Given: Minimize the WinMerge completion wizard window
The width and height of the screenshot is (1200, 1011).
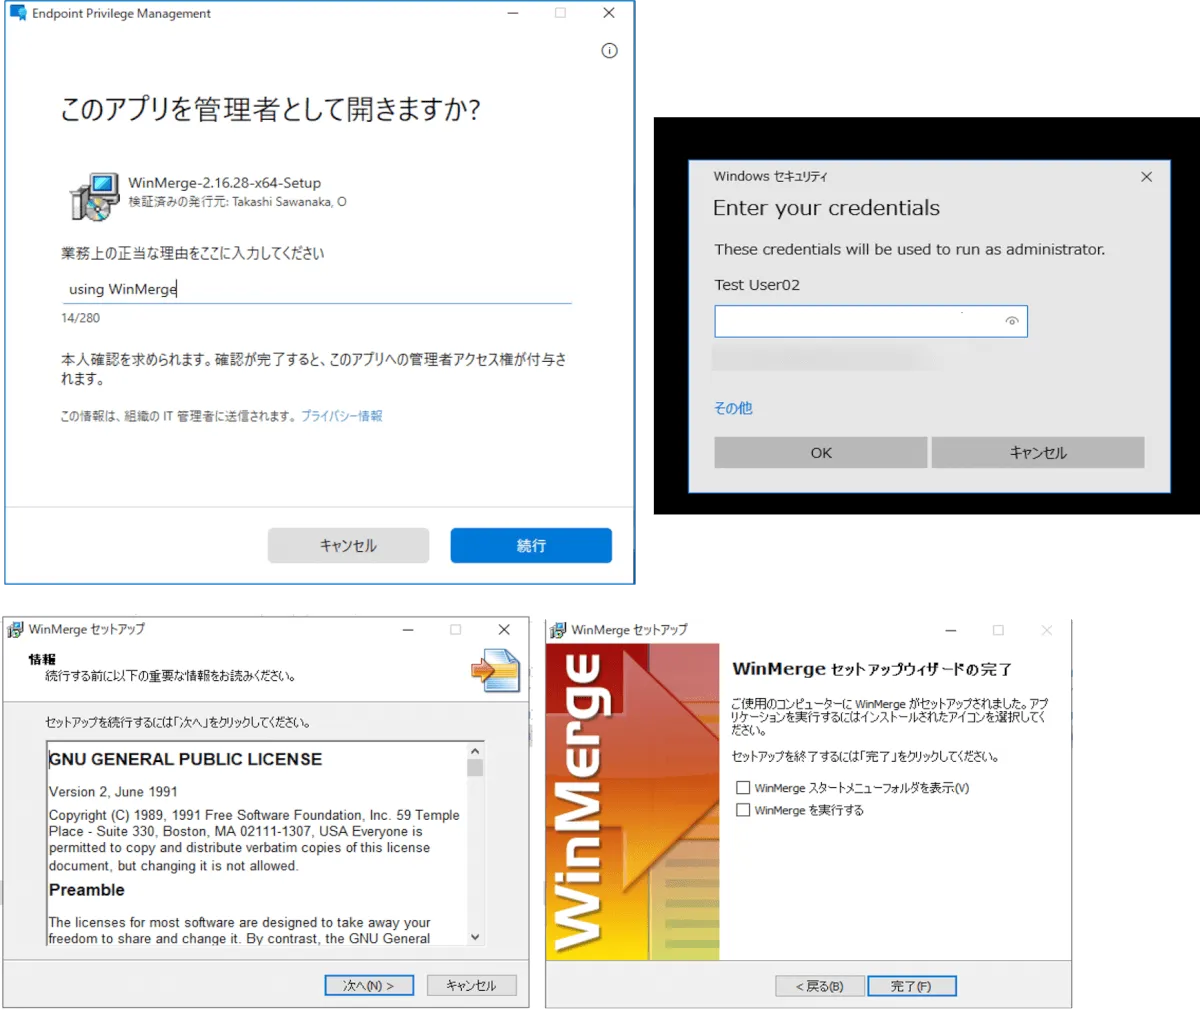Looking at the screenshot, I should point(951,630).
